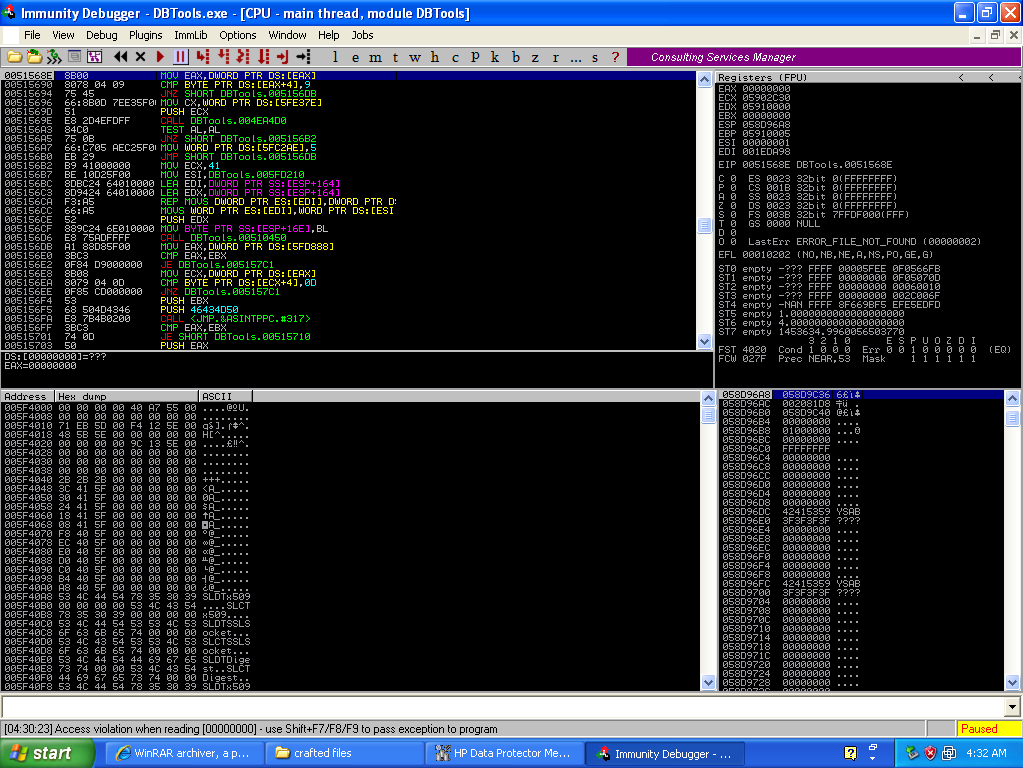Expand the command bar dropdown arrow
This screenshot has height=768, width=1023.
click(1012, 707)
